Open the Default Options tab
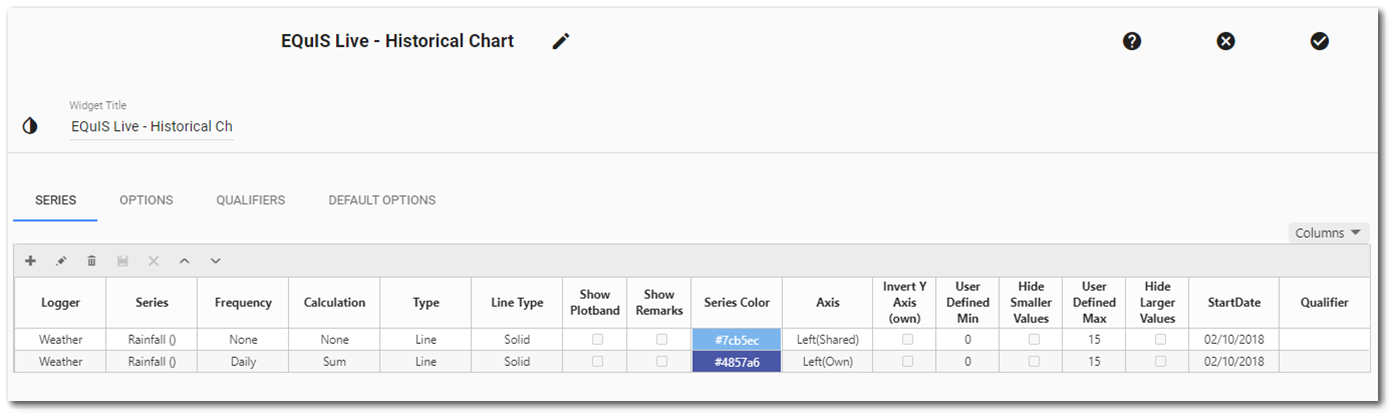 point(382,200)
